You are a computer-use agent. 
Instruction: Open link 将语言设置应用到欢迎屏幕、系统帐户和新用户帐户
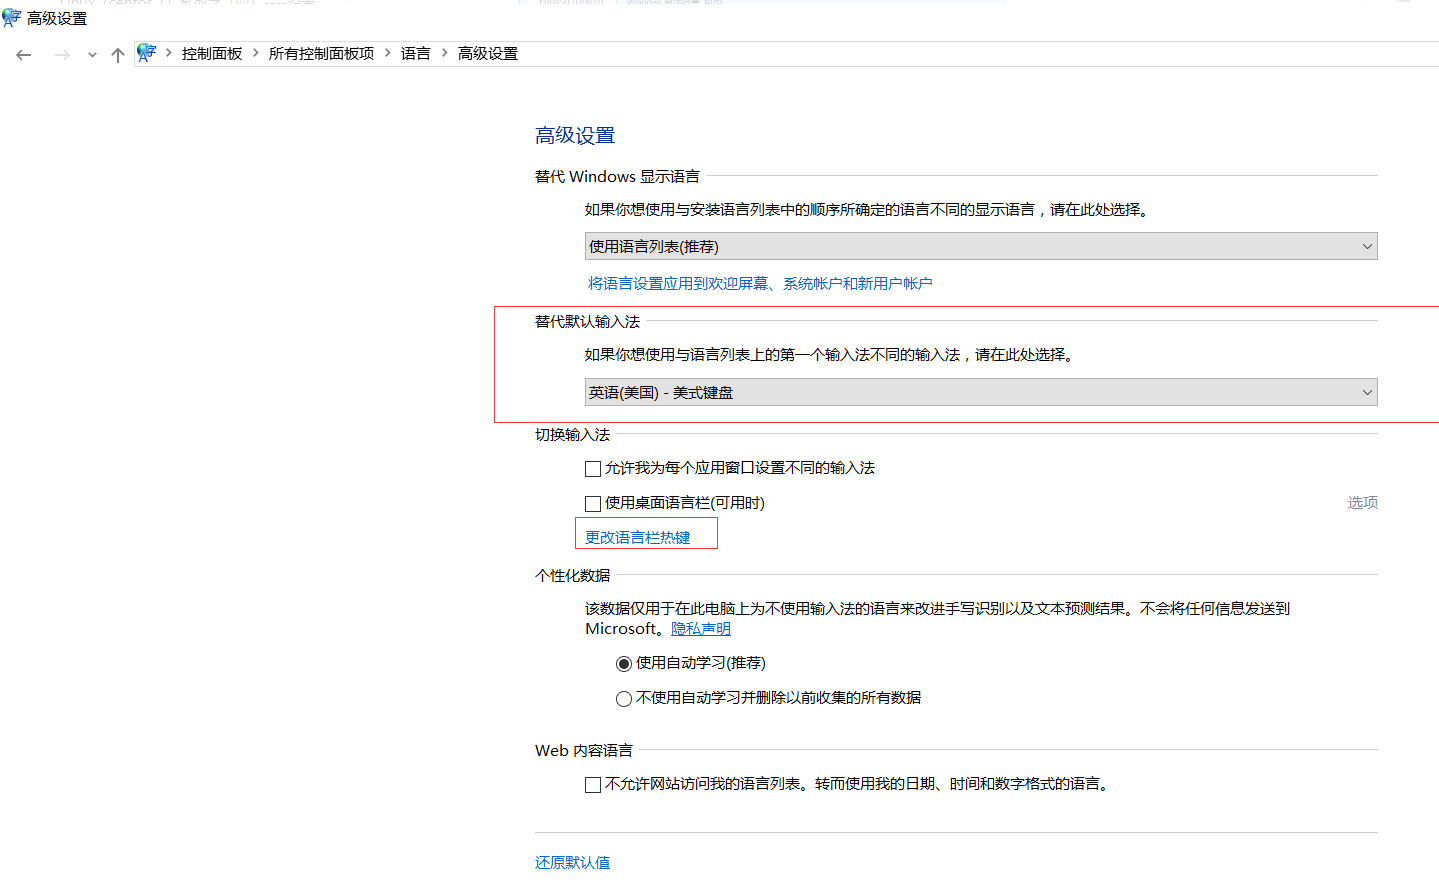click(x=760, y=284)
